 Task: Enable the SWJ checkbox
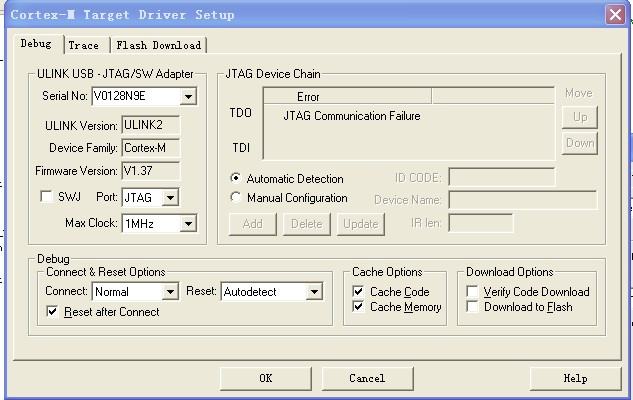click(46, 197)
